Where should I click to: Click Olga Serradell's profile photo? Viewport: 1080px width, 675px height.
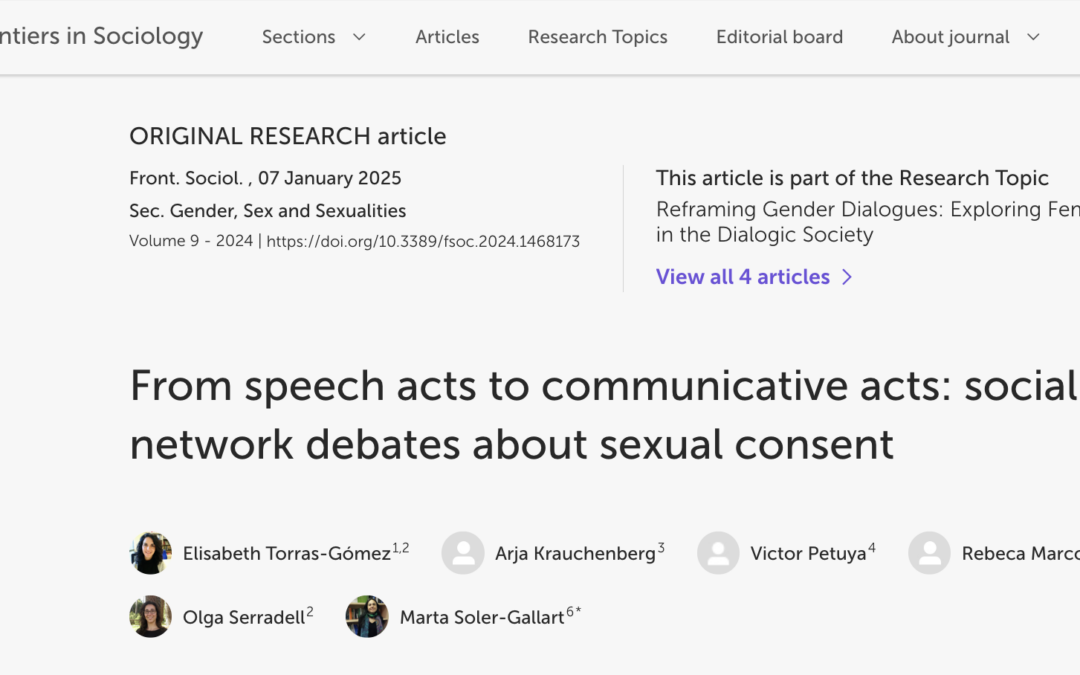(x=150, y=616)
